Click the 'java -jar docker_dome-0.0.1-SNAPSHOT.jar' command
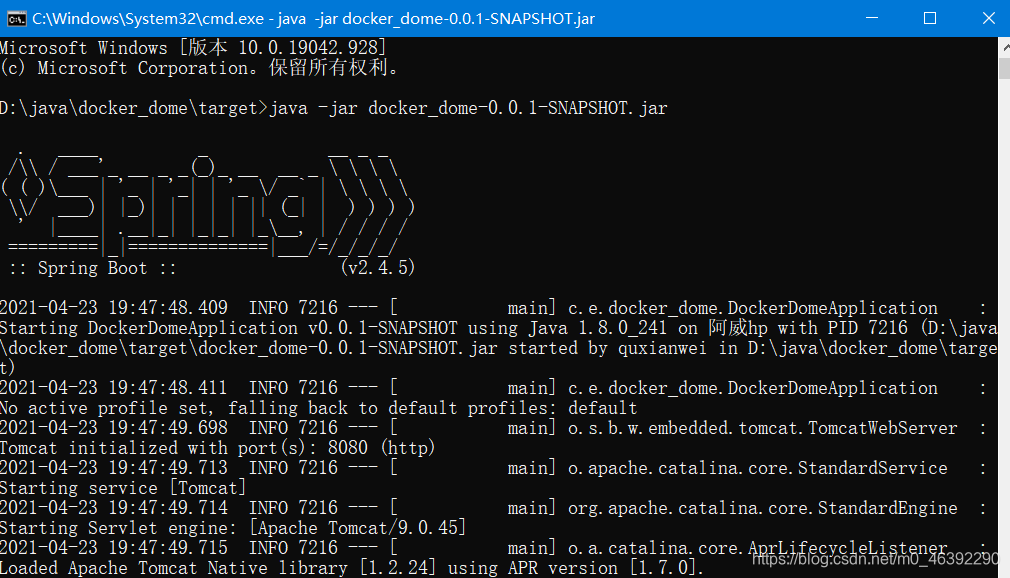Viewport: 1010px width, 578px height. 468,108
